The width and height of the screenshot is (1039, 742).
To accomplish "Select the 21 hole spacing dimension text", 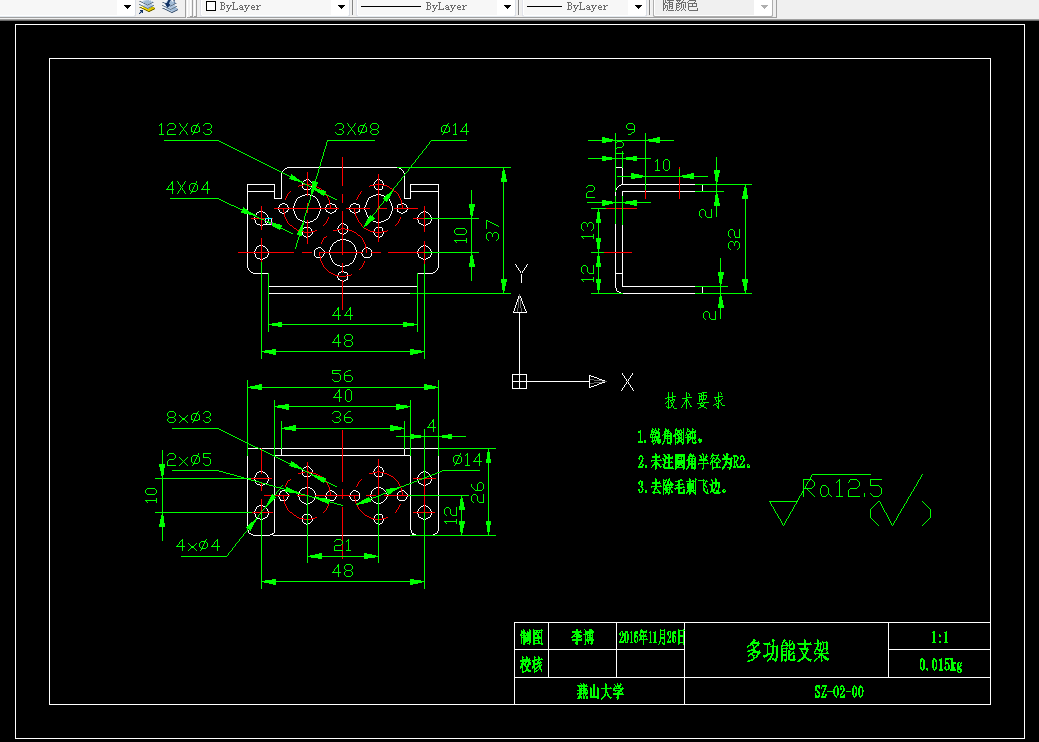I will [343, 546].
